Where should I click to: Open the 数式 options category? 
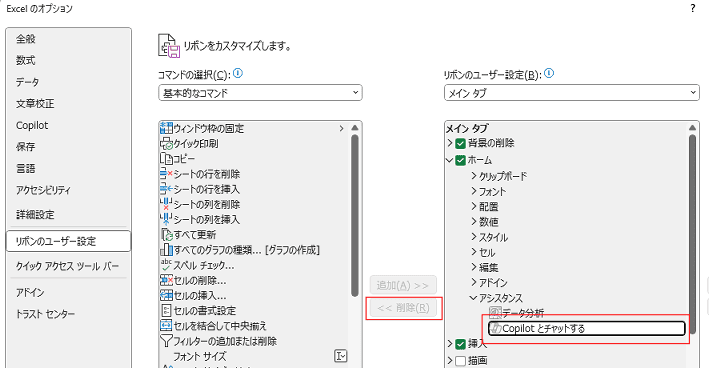point(68,60)
